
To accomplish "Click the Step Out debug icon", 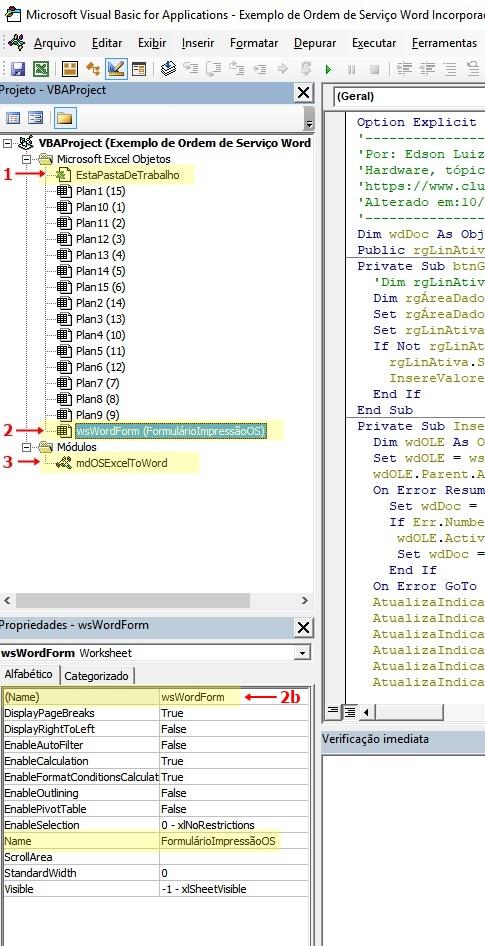I will pos(236,69).
